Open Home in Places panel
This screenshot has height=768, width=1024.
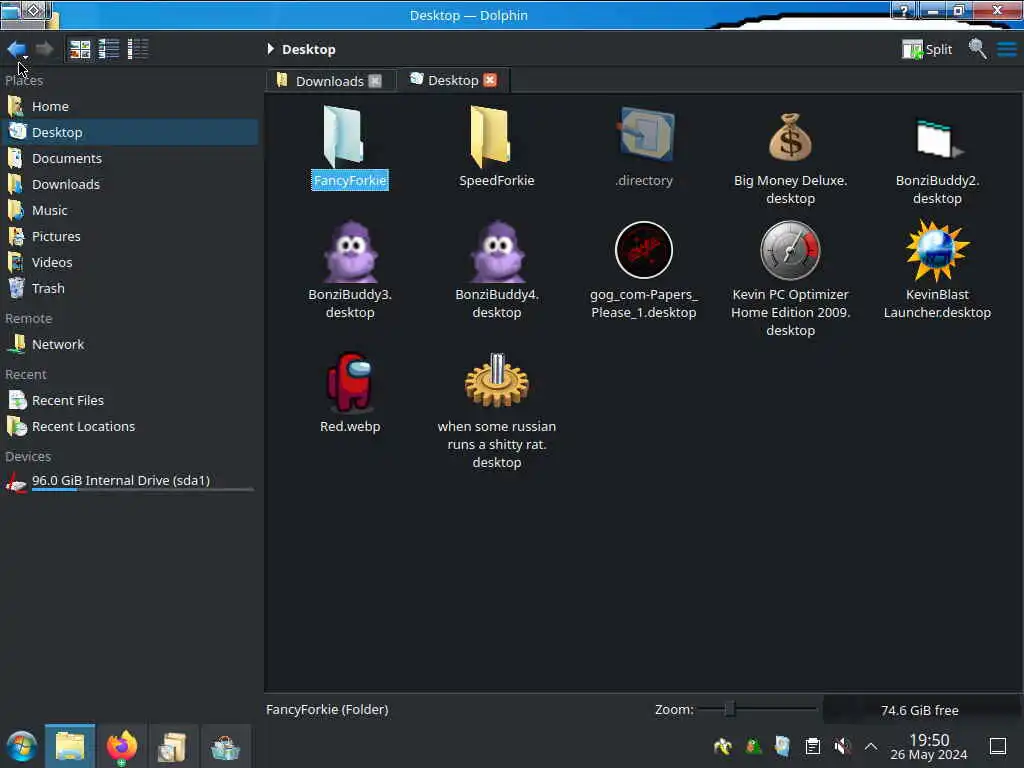130,106
